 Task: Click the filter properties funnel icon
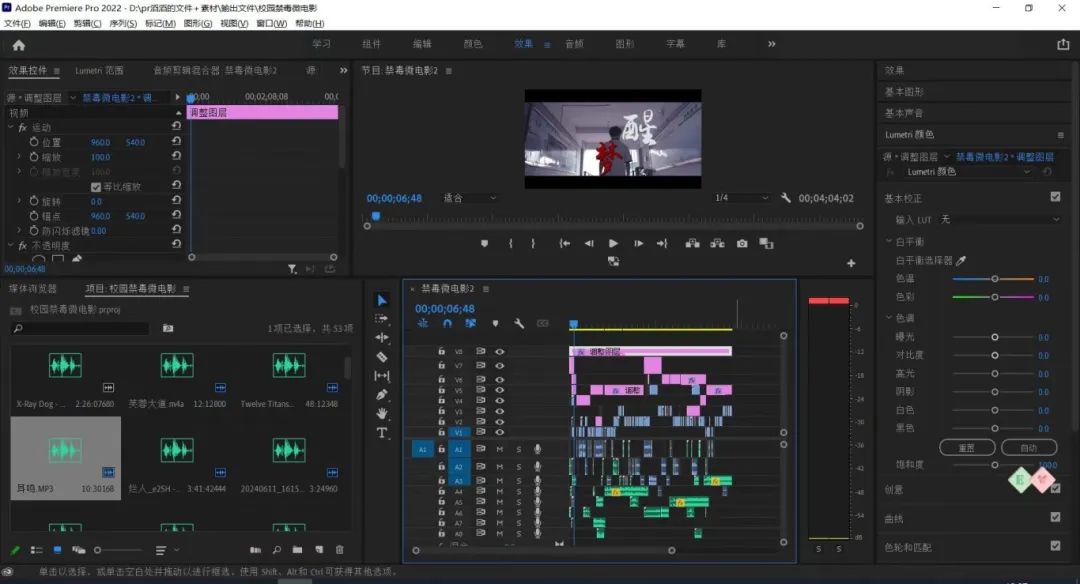[292, 269]
